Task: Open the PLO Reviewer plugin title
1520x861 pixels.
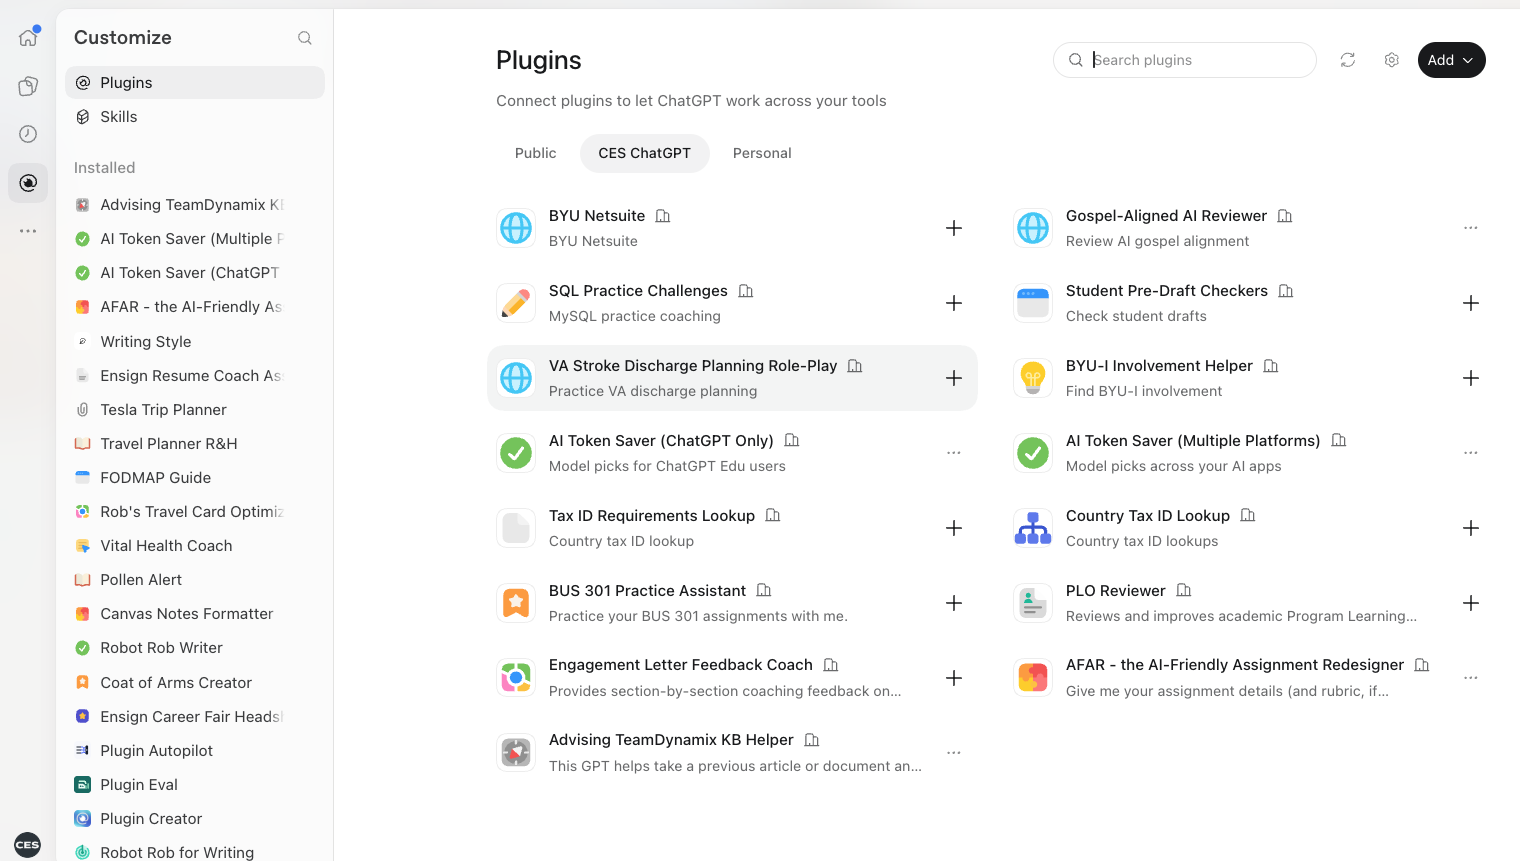Action: pos(1116,591)
